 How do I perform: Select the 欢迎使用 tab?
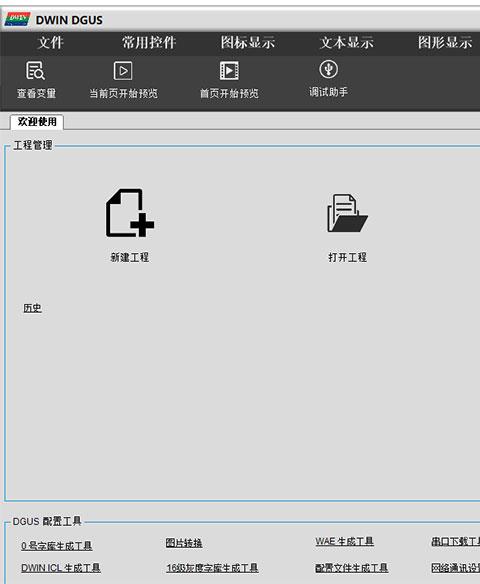pos(37,122)
